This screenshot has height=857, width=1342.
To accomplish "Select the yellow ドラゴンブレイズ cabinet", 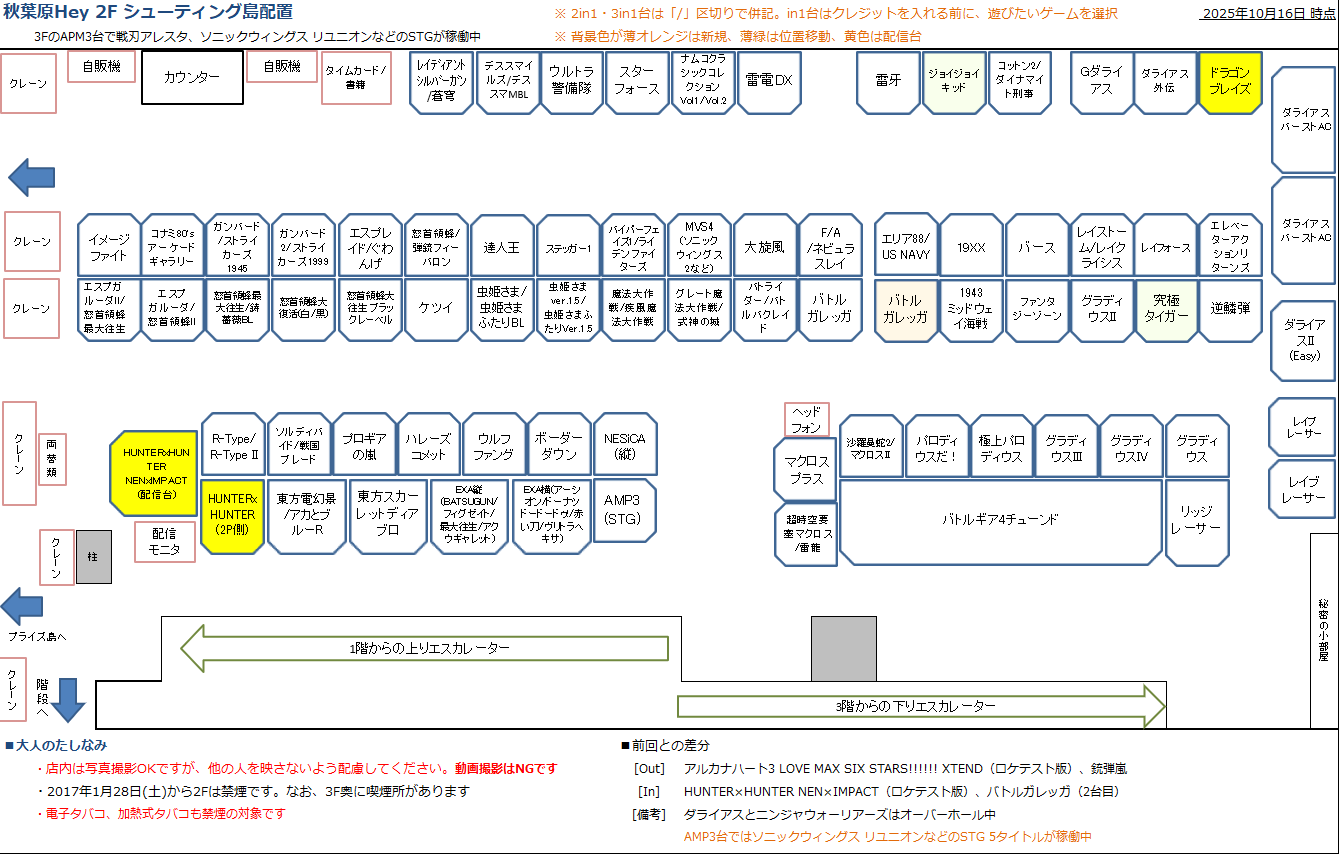I will tap(1230, 82).
